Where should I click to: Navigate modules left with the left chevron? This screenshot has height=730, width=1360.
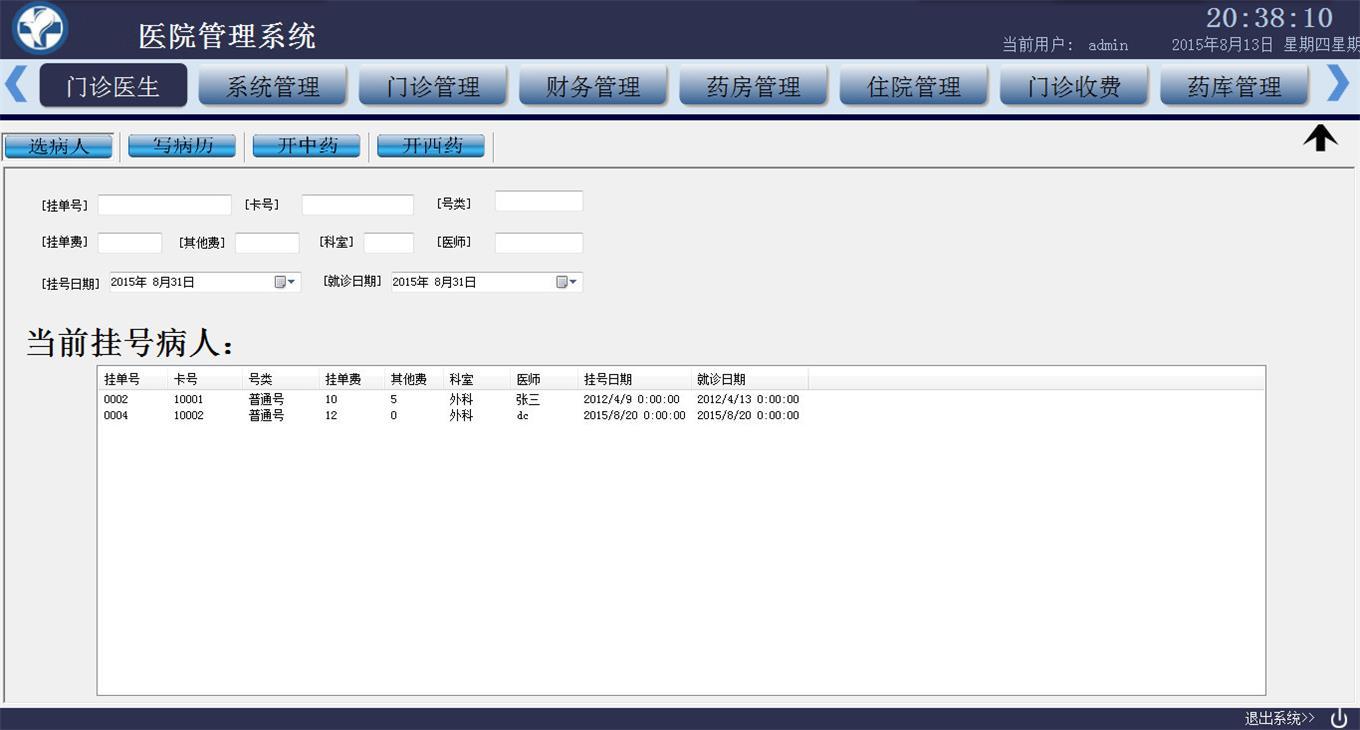coord(16,83)
